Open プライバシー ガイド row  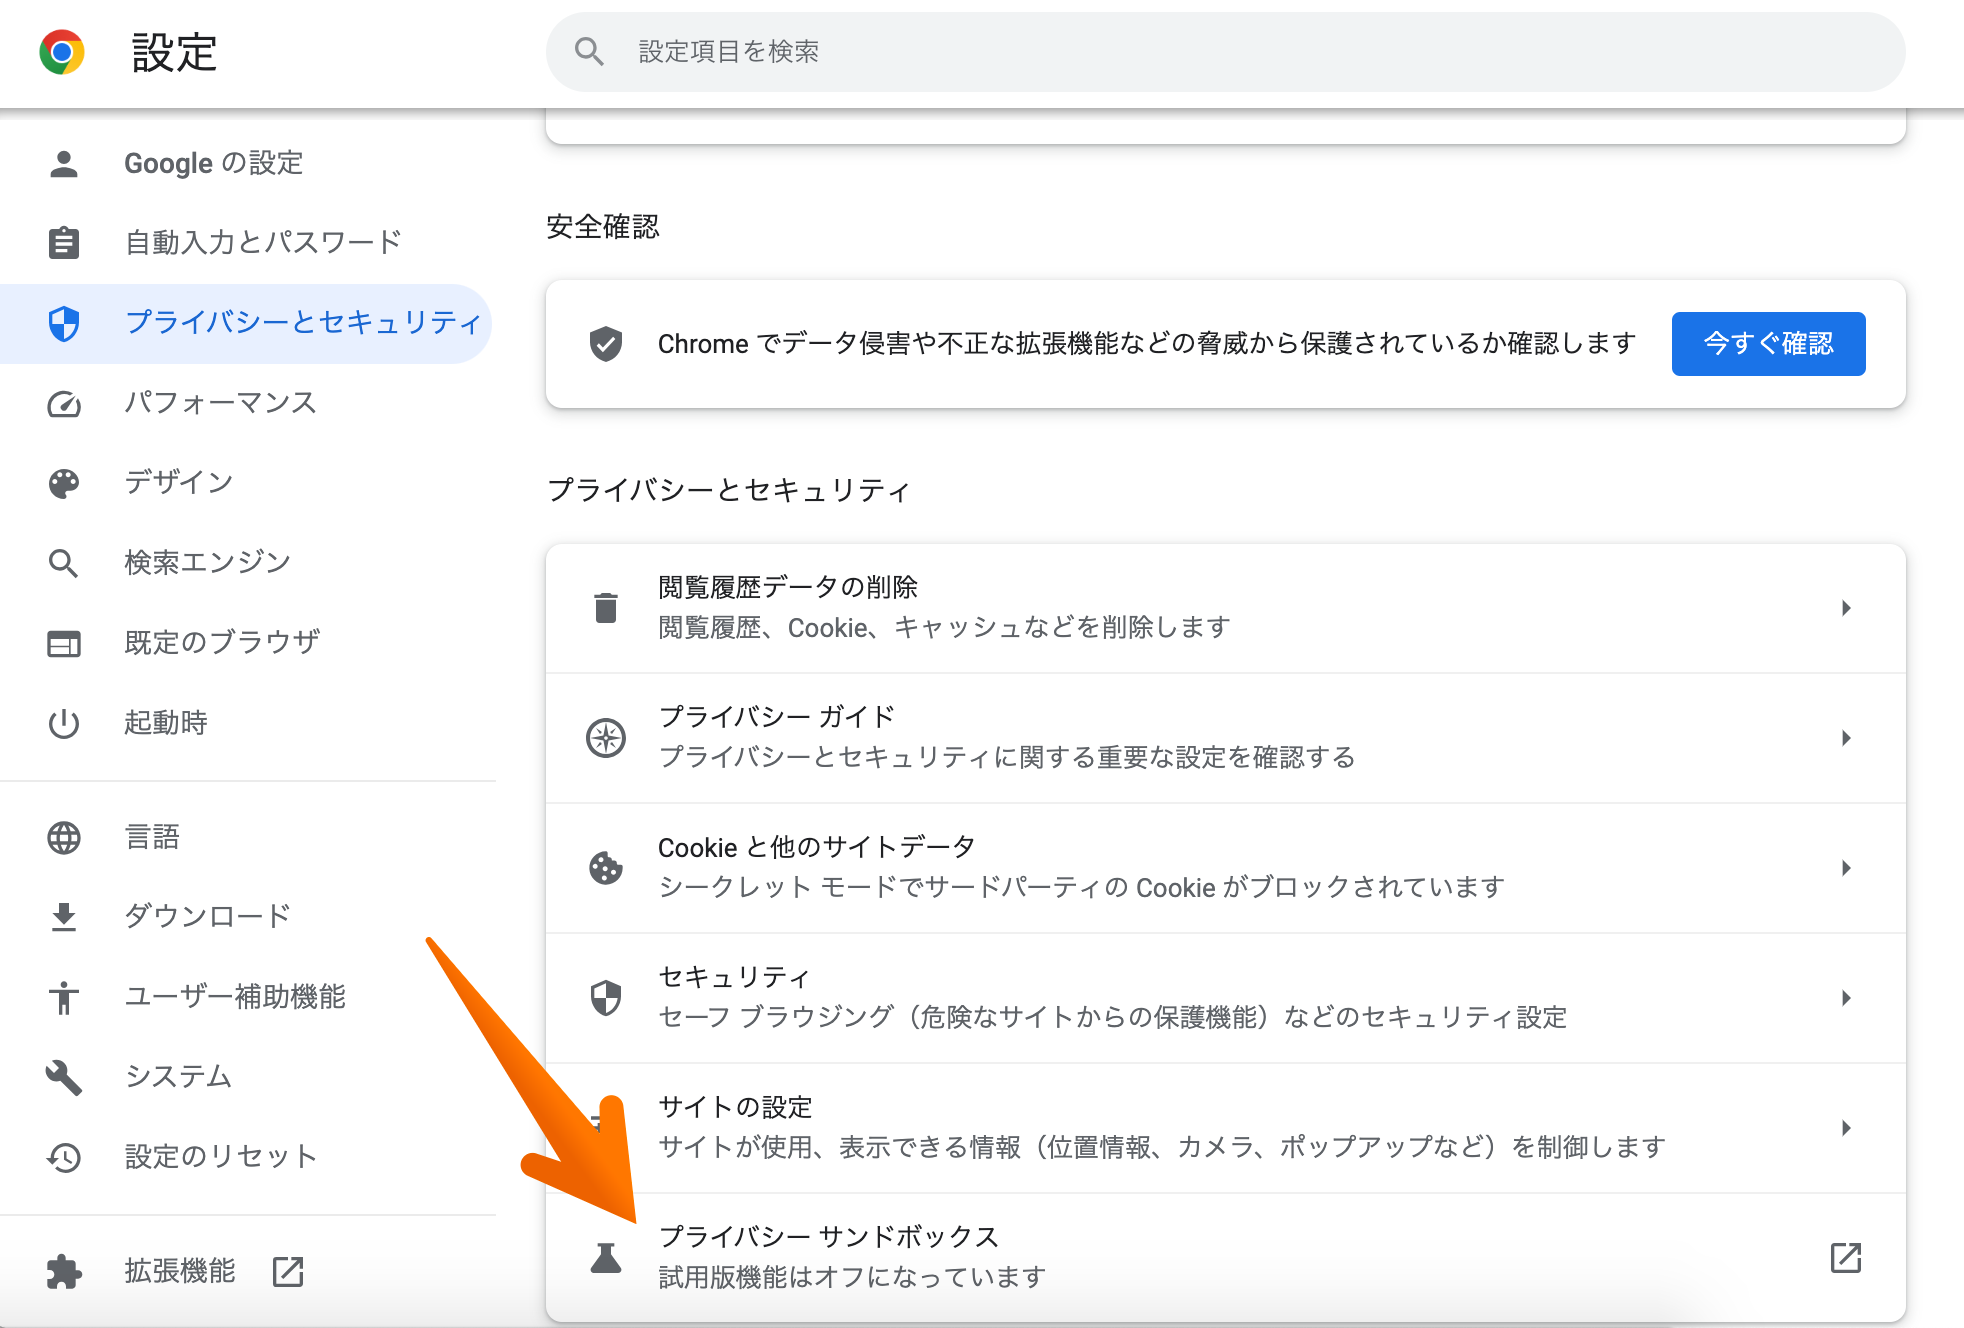pyautogui.click(x=1225, y=738)
